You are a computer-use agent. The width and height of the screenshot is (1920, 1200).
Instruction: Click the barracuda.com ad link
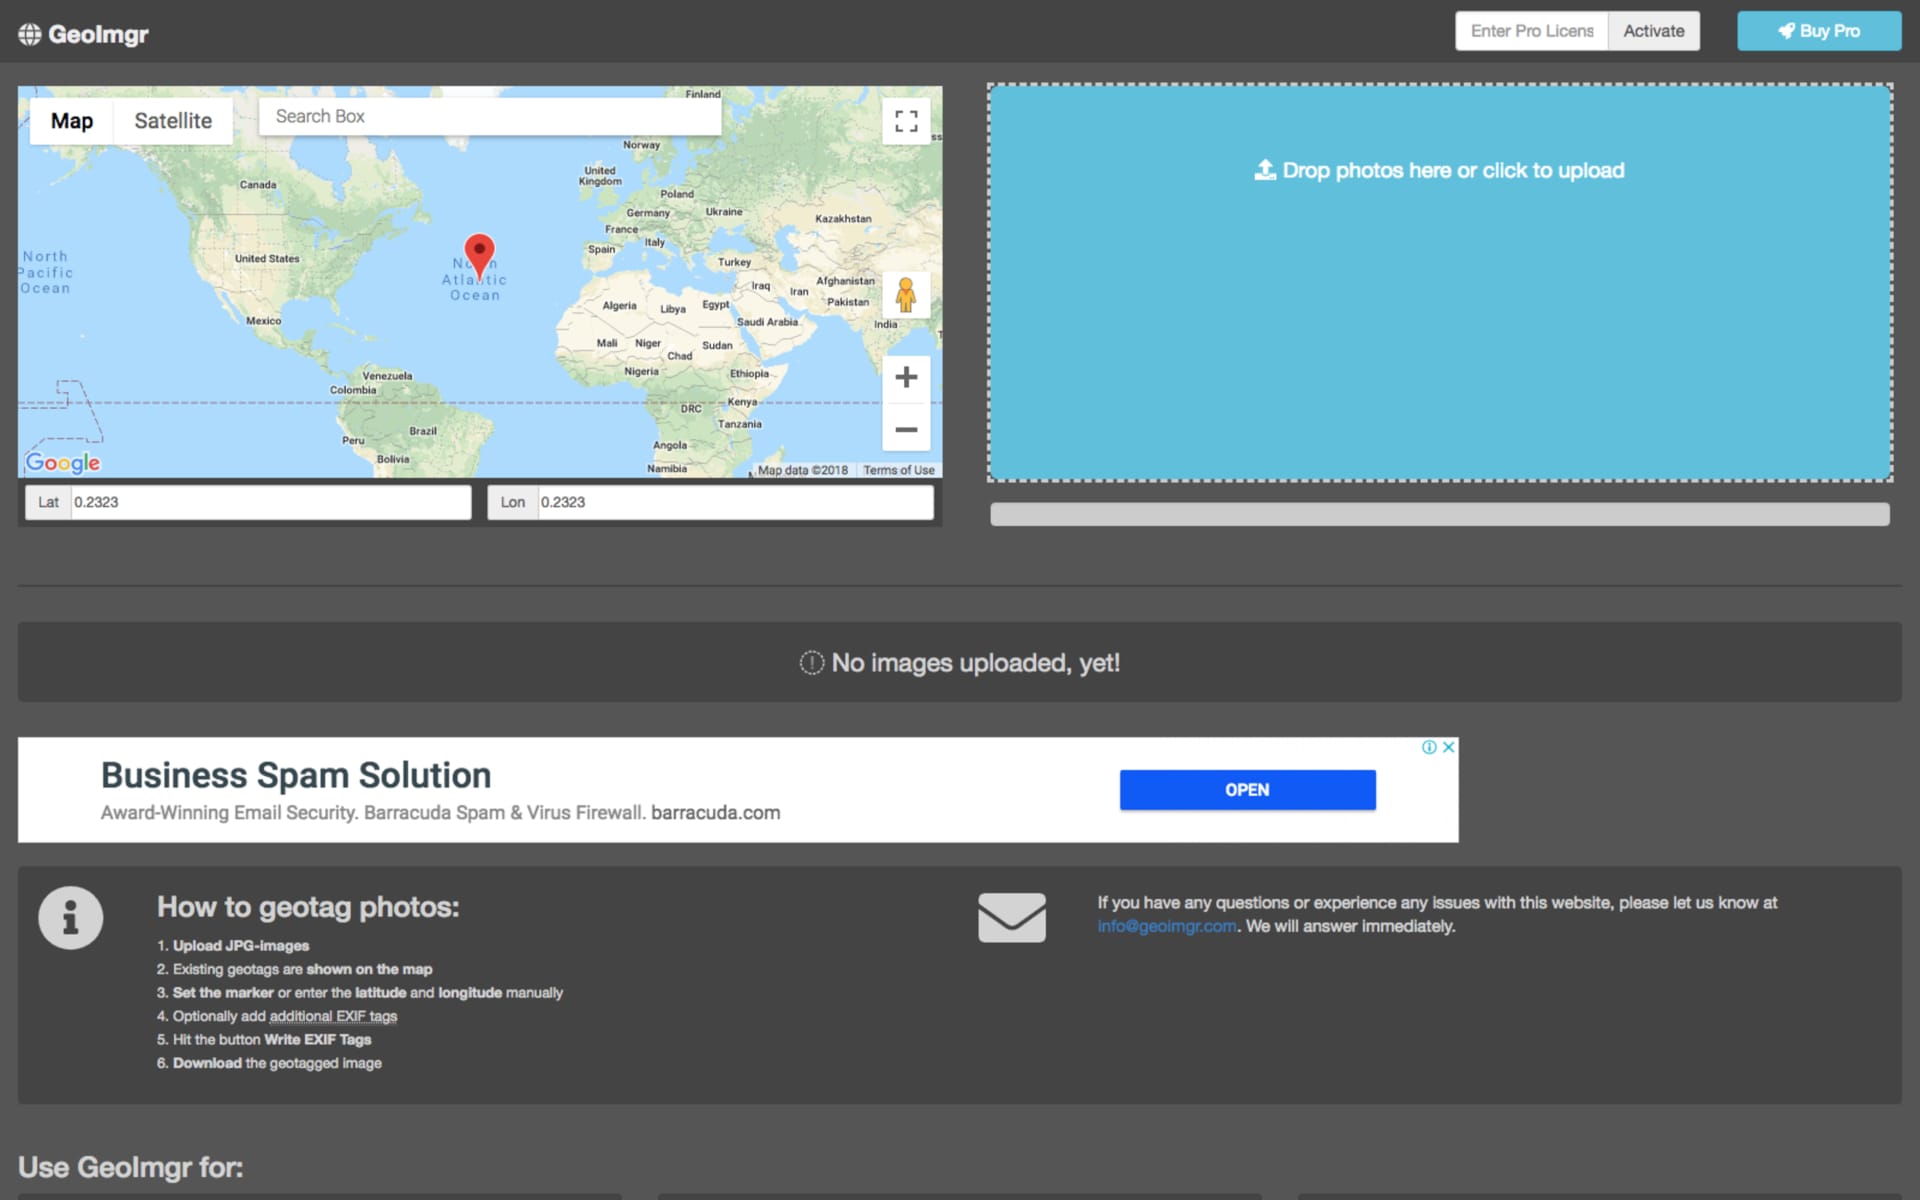click(716, 813)
